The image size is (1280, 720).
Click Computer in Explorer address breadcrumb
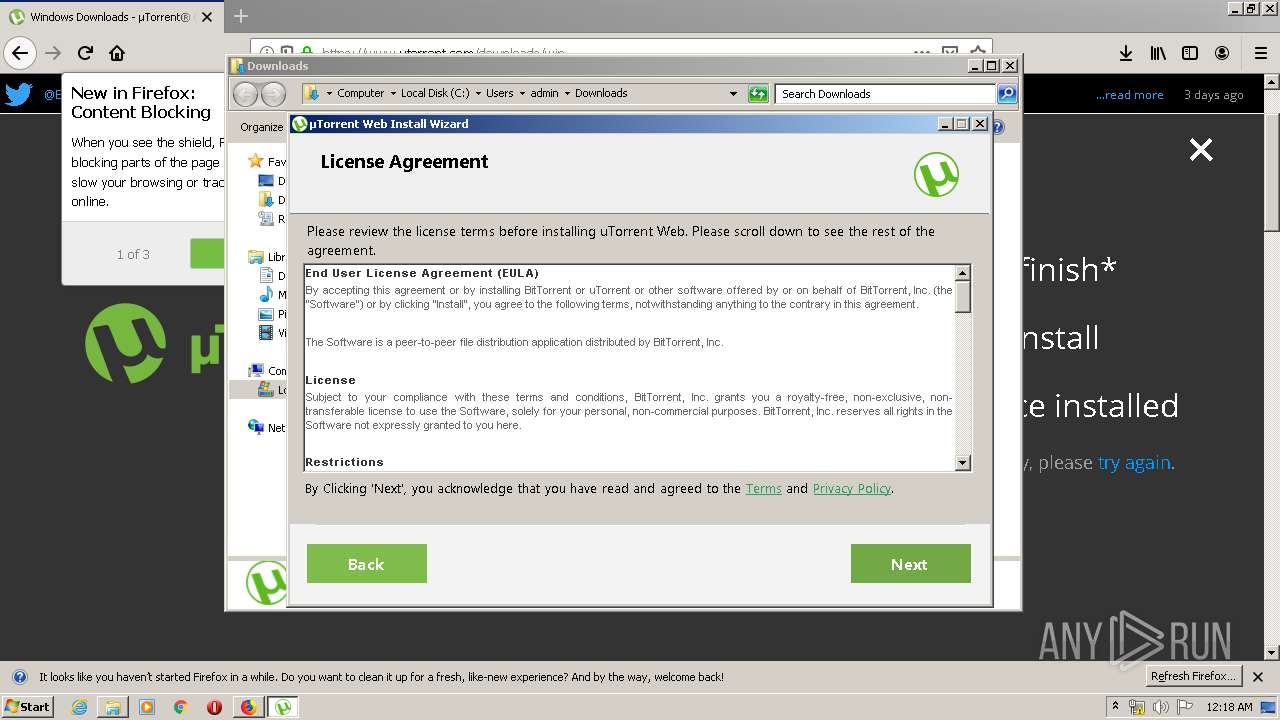(360, 93)
